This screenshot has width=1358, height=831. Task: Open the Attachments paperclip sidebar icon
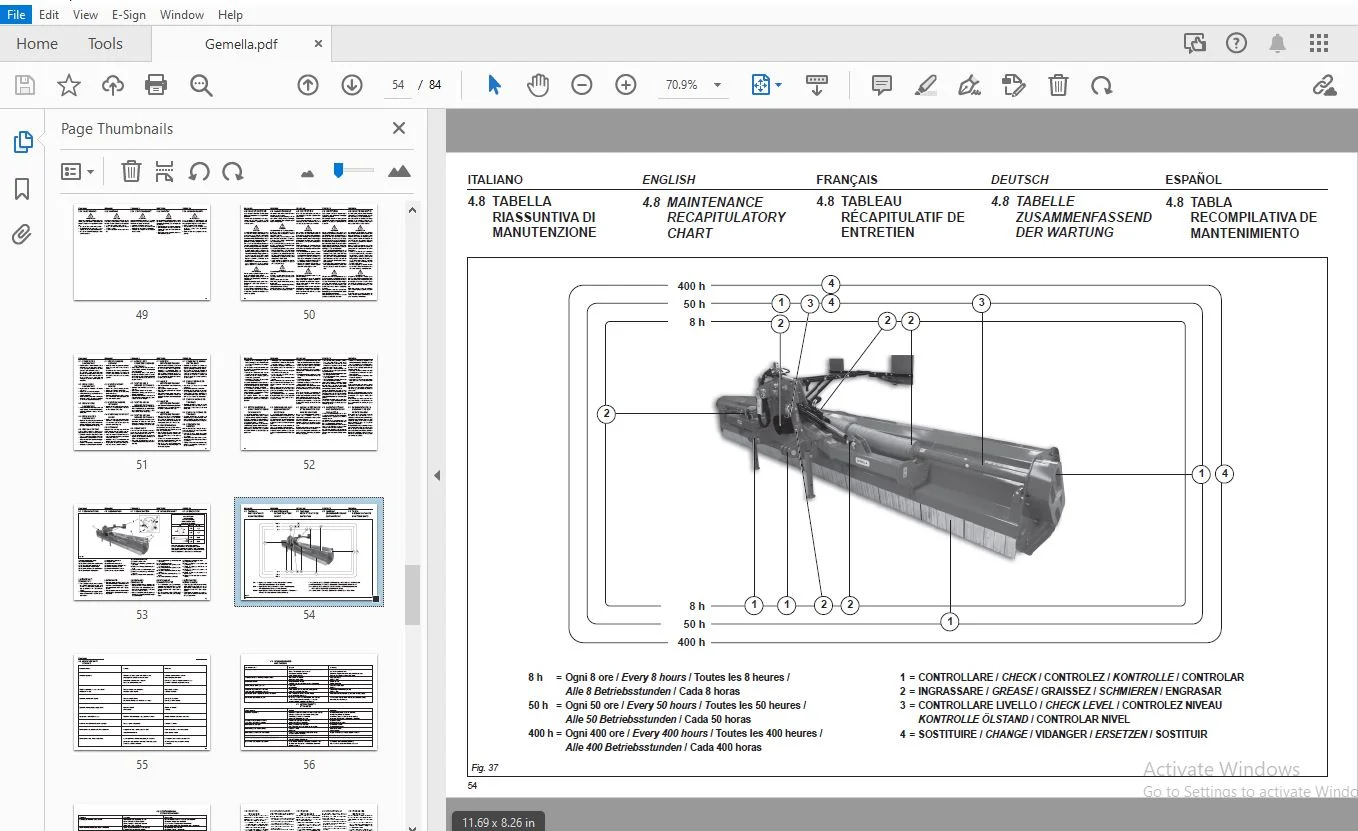22,235
